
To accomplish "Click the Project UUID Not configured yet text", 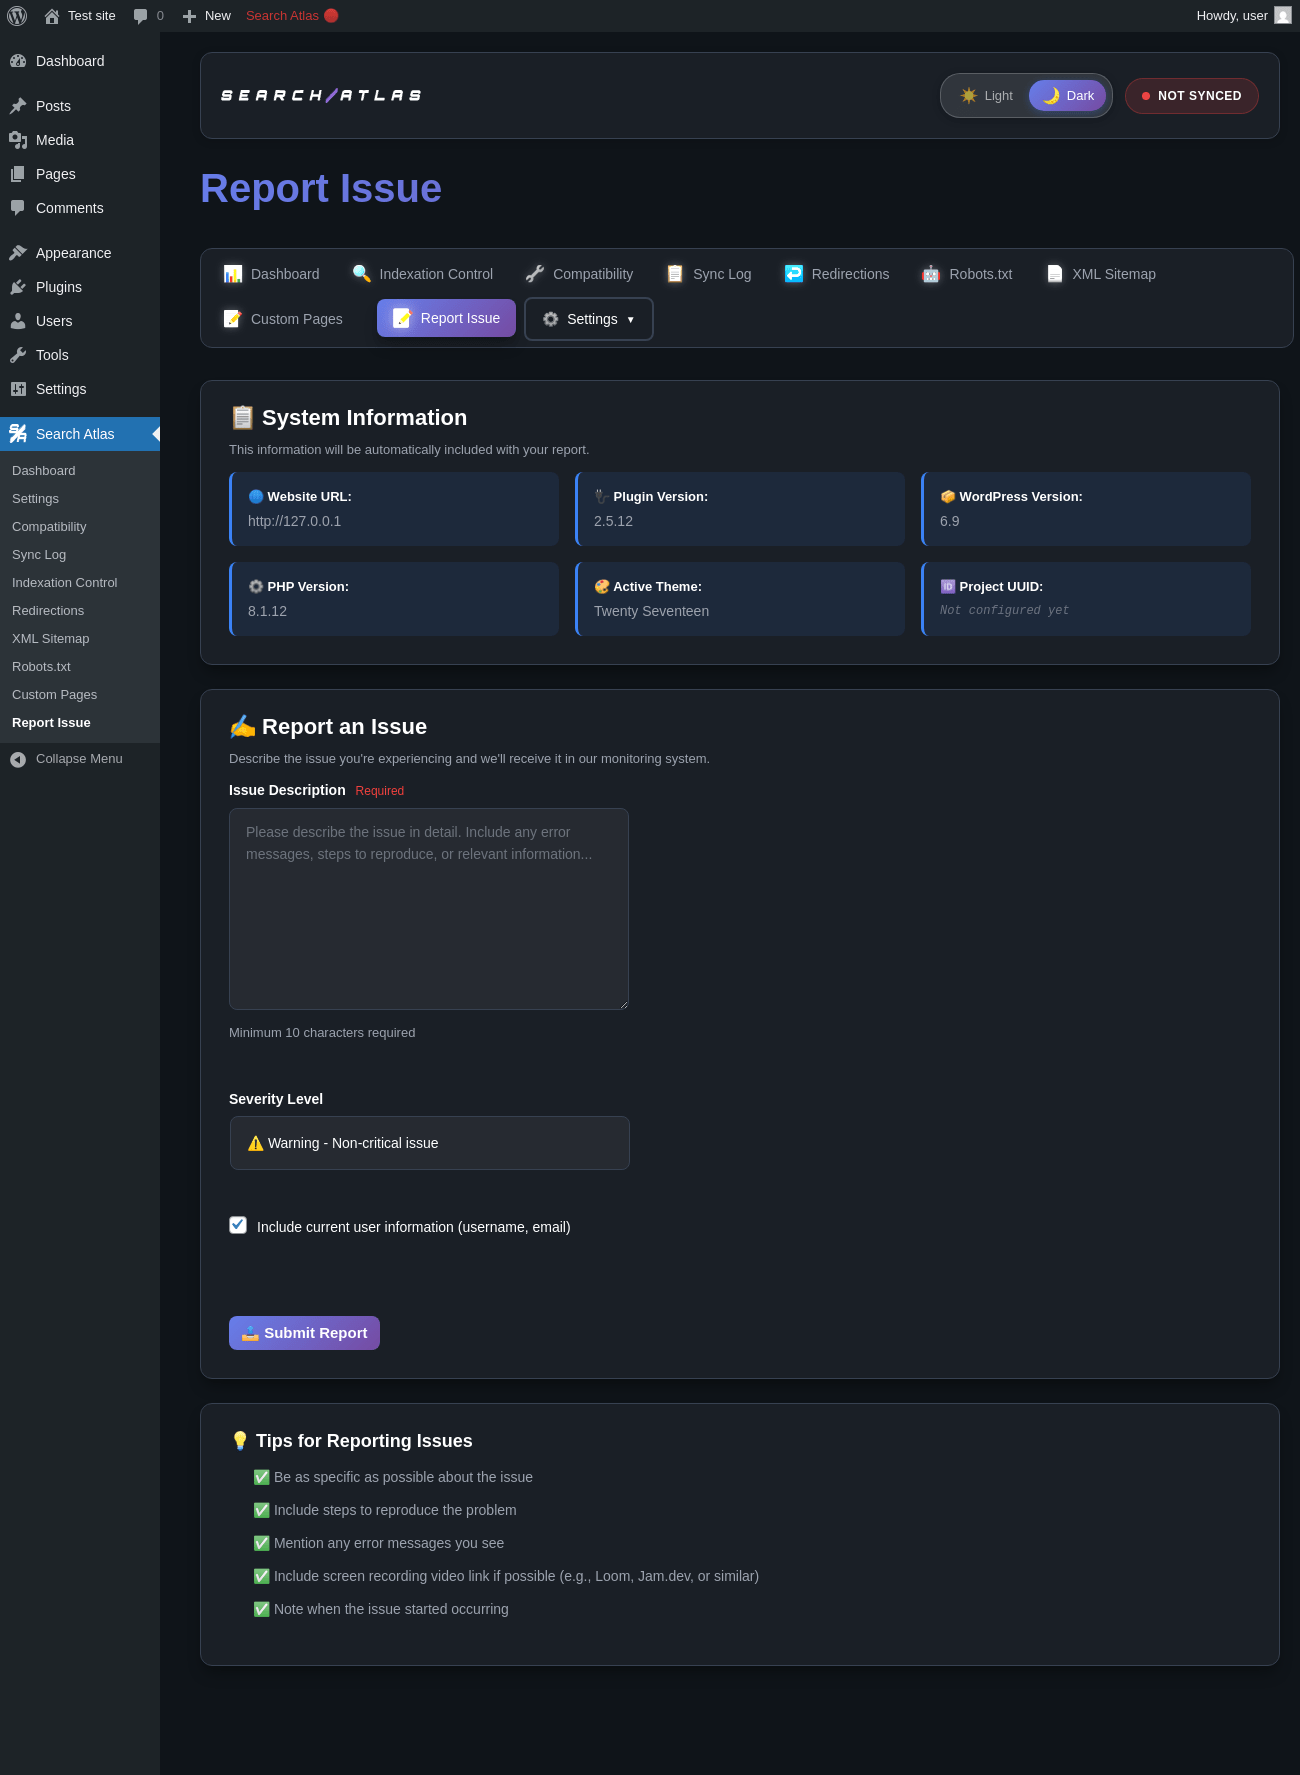I will click(1004, 611).
